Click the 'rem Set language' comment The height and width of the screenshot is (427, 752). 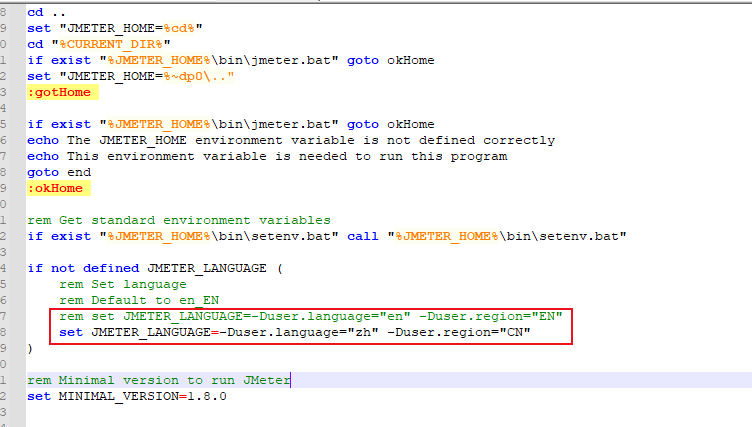[123, 284]
